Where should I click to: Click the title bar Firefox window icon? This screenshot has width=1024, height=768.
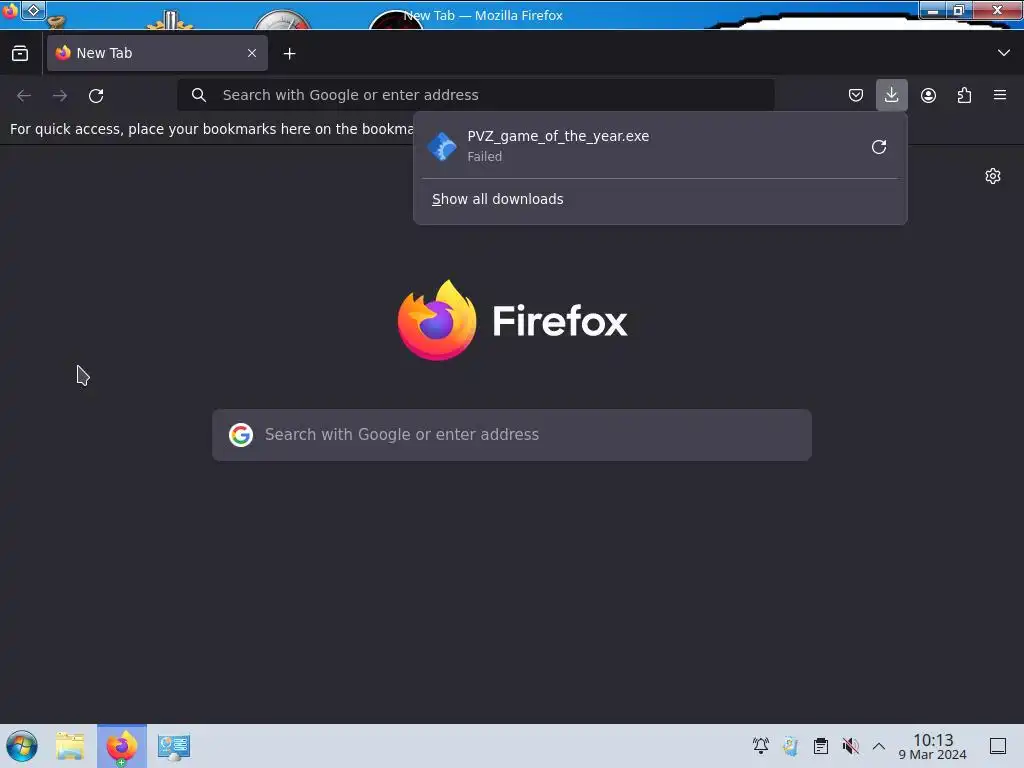point(10,10)
